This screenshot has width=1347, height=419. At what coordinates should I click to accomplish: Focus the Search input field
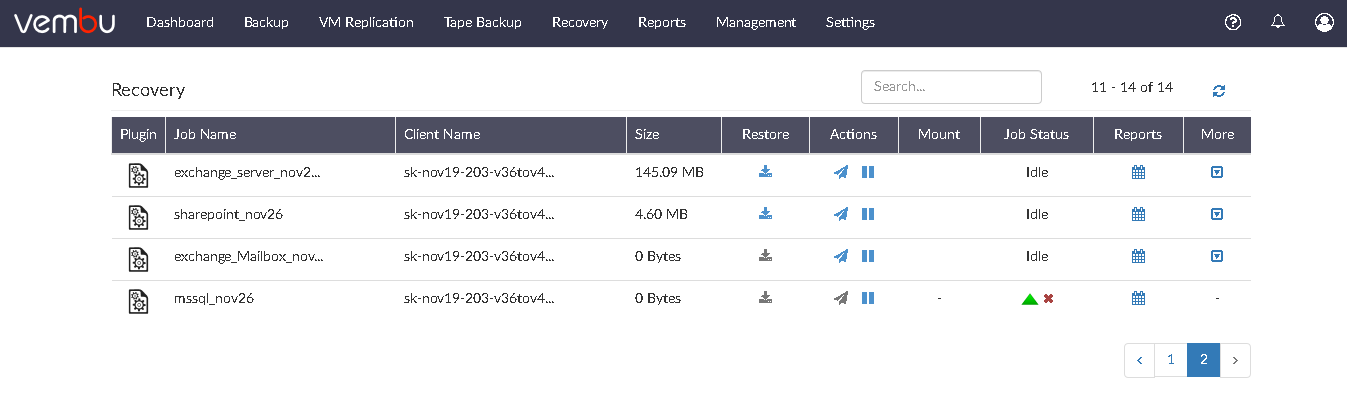tap(951, 87)
